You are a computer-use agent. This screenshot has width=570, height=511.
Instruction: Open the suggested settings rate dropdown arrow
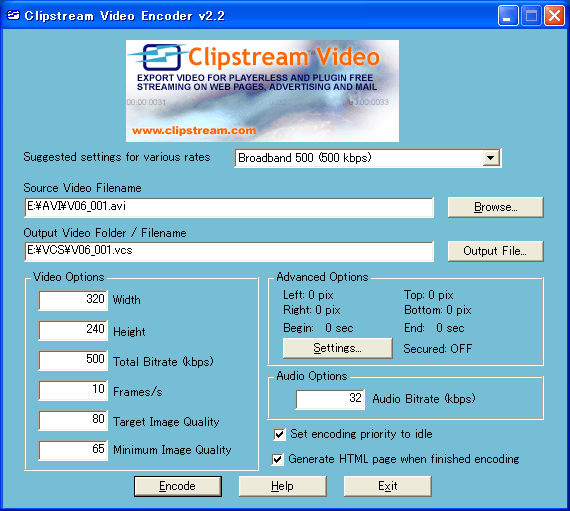[x=490, y=158]
